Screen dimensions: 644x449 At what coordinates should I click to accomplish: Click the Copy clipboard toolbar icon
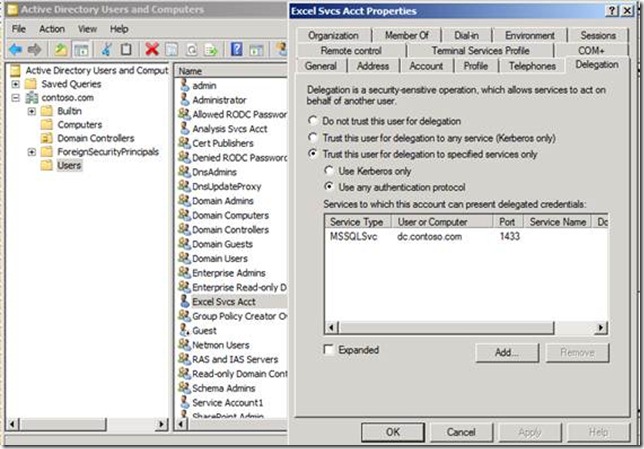[x=126, y=48]
